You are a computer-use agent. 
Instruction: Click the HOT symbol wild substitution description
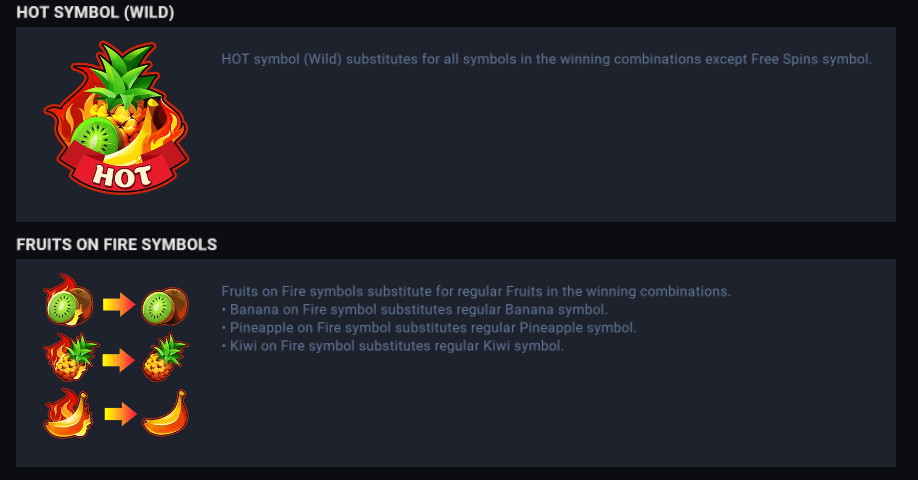[x=546, y=59]
